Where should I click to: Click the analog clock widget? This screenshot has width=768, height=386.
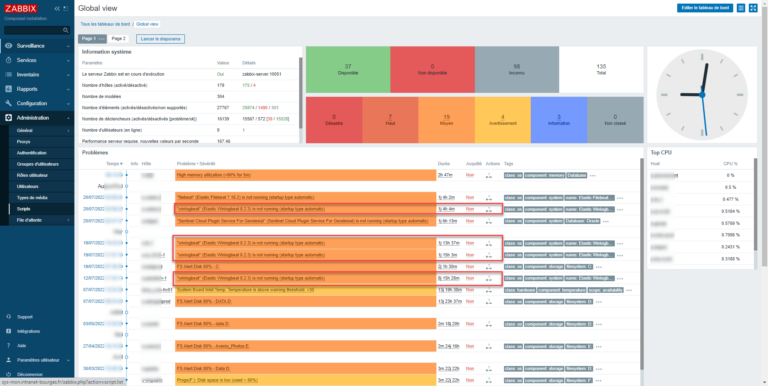point(702,94)
